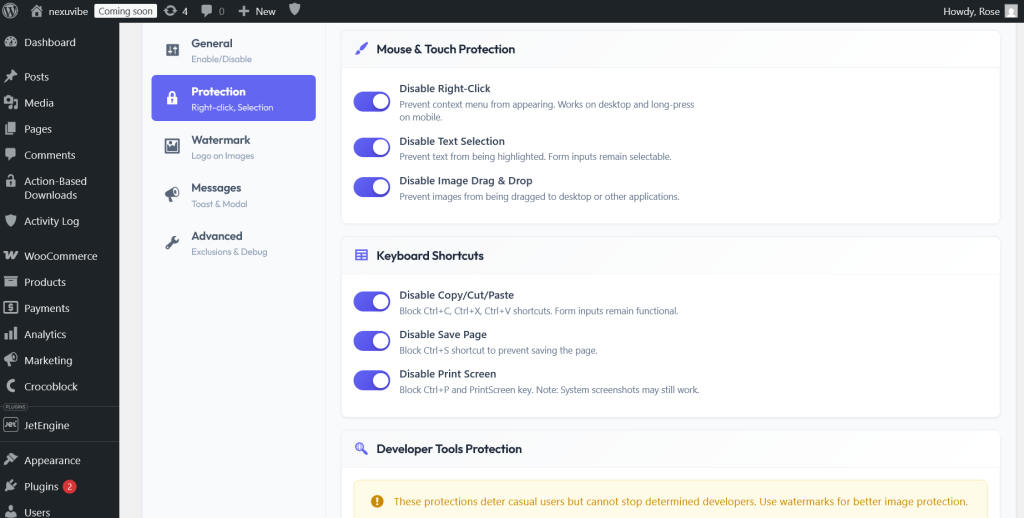Image resolution: width=1024 pixels, height=518 pixels.
Task: Click the Messages megaphone icon
Action: [172, 194]
